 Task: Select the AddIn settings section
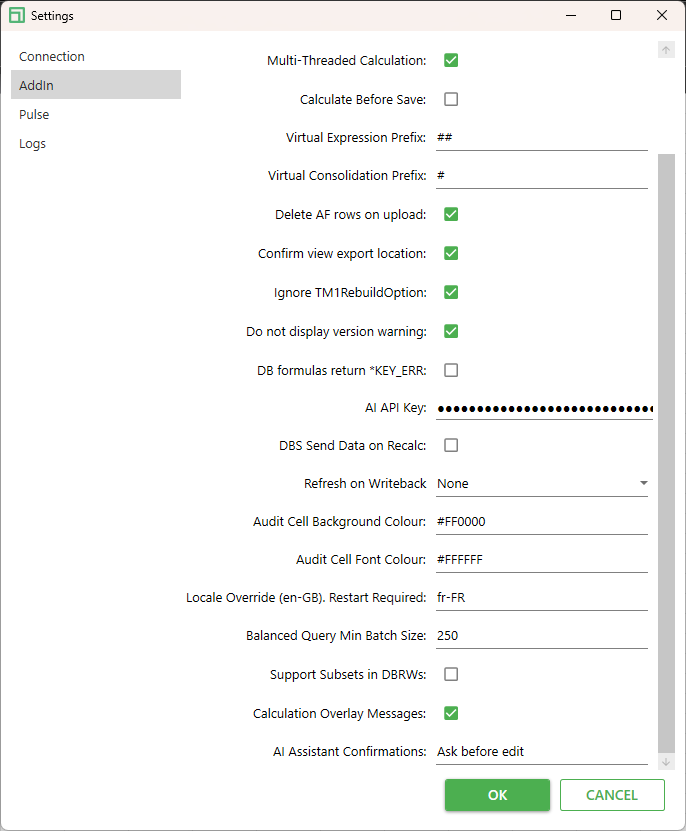[96, 85]
